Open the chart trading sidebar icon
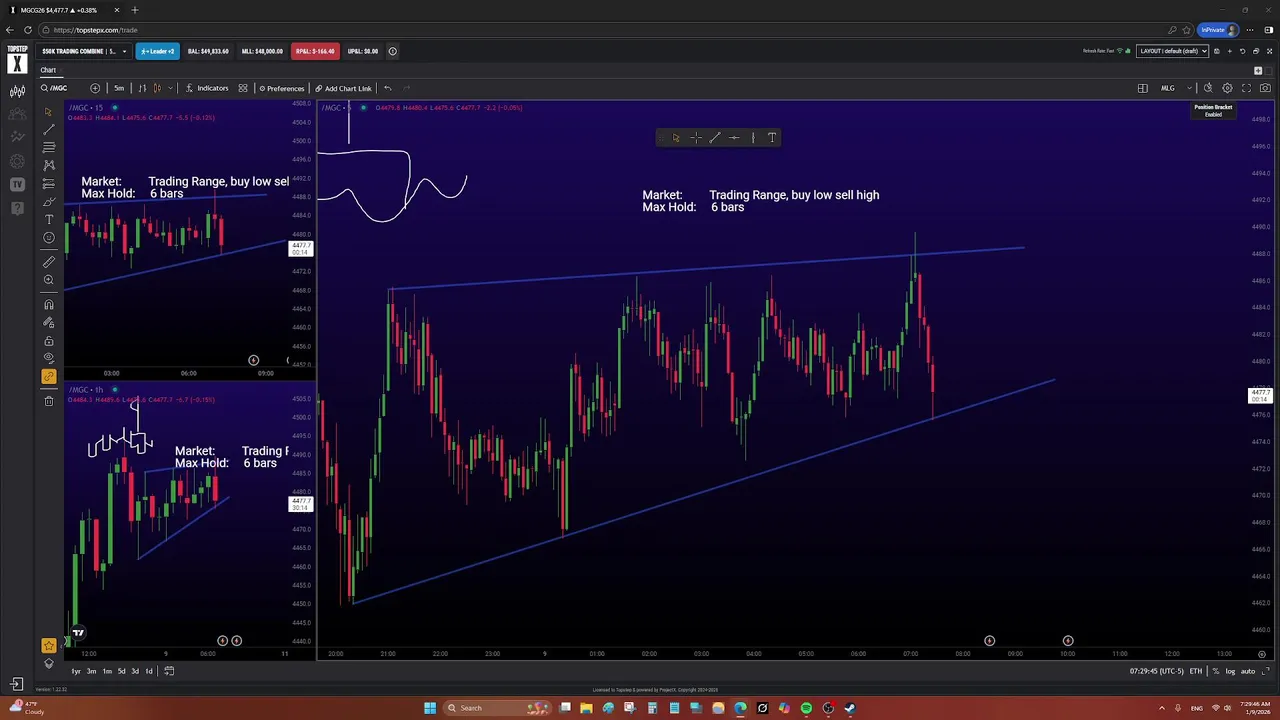1280x720 pixels. click(x=17, y=91)
